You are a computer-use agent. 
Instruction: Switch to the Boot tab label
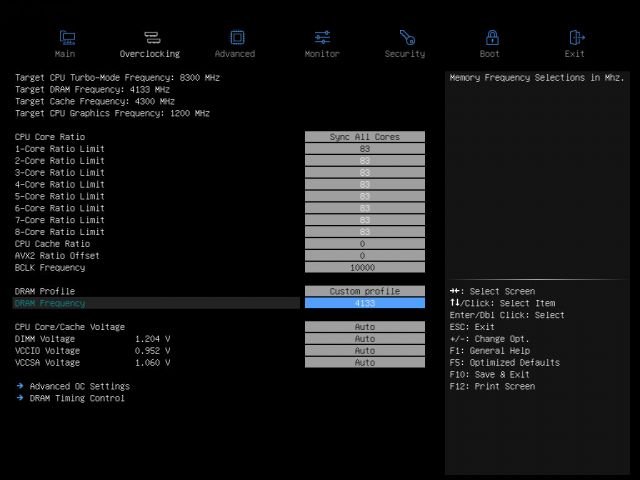coord(489,54)
